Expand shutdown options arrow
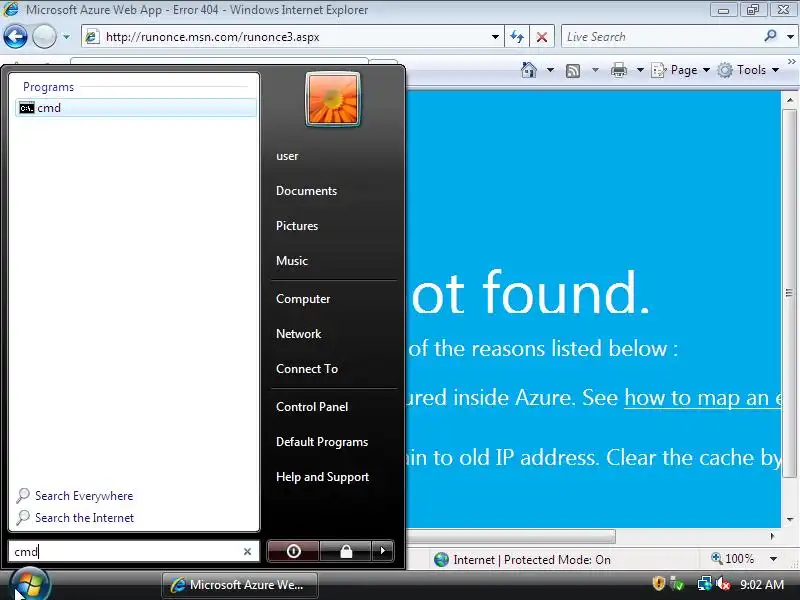800x600 pixels. pyautogui.click(x=383, y=551)
